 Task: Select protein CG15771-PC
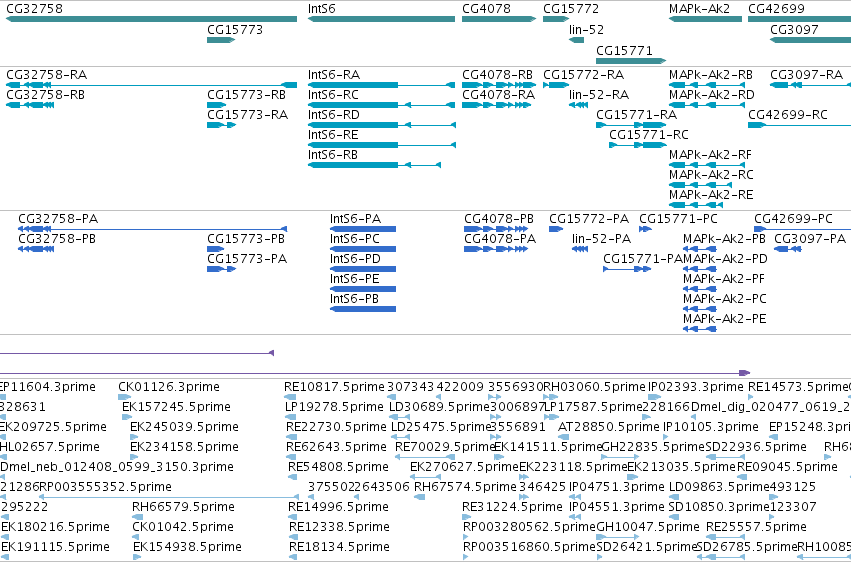pos(678,219)
